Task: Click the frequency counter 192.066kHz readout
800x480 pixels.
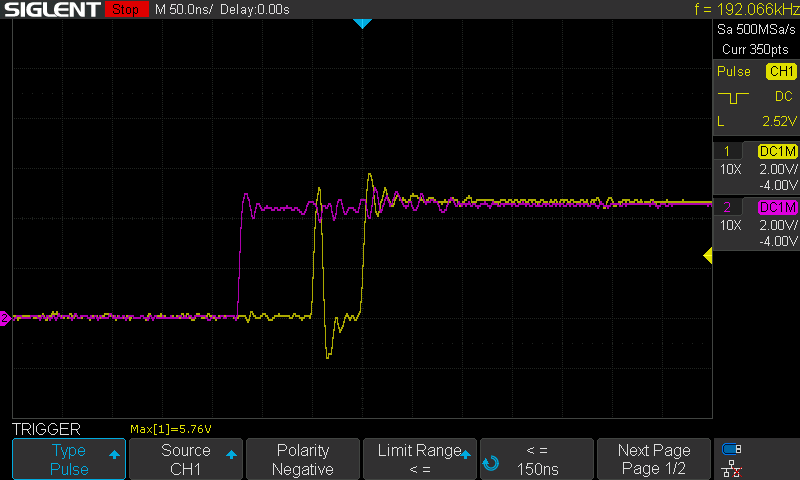Action: (x=747, y=9)
